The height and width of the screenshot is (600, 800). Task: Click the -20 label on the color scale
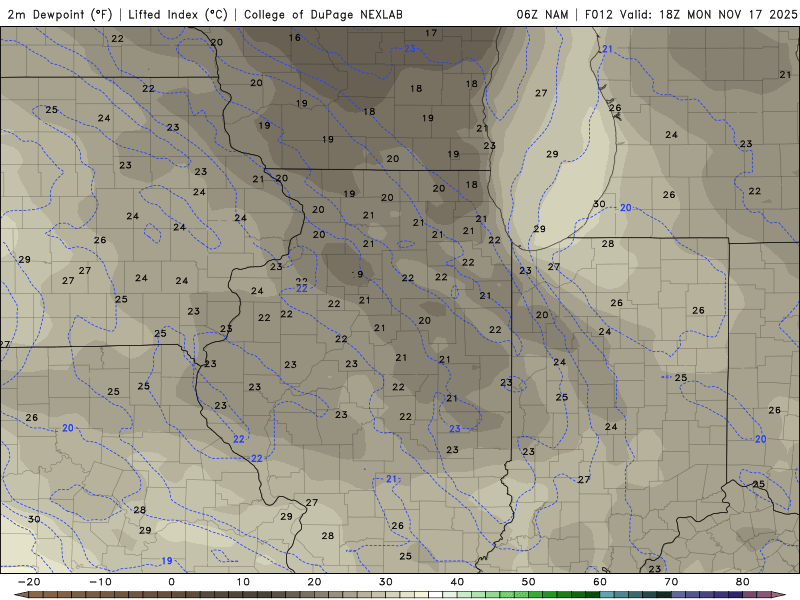[x=29, y=582]
